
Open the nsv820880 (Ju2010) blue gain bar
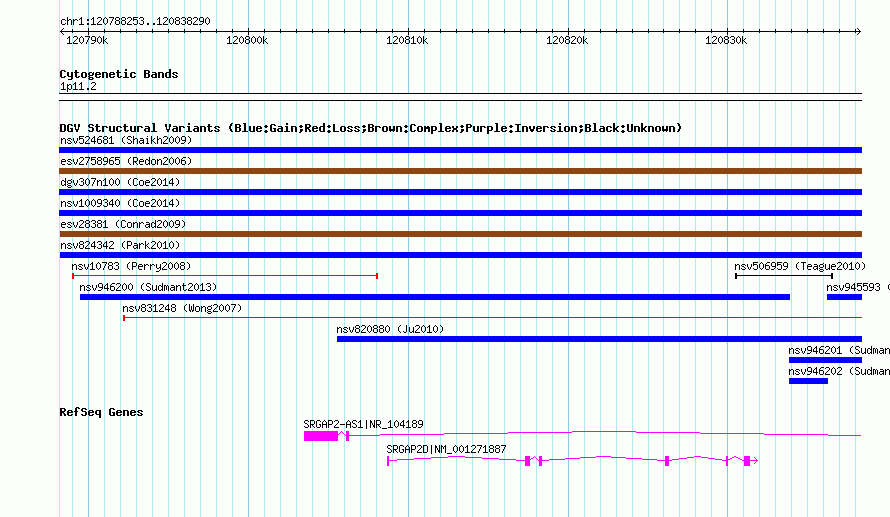coord(599,339)
